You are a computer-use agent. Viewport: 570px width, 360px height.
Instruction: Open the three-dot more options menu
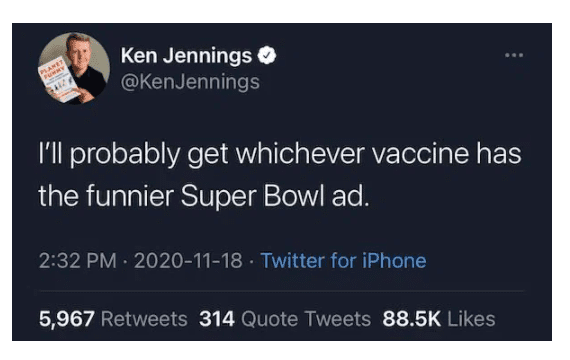[514, 55]
